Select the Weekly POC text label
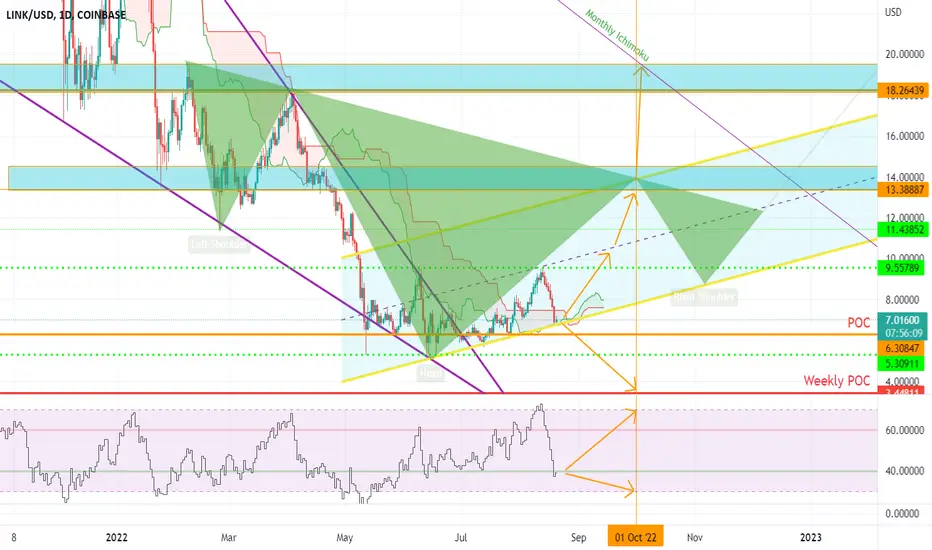The image size is (932, 550). [x=836, y=381]
